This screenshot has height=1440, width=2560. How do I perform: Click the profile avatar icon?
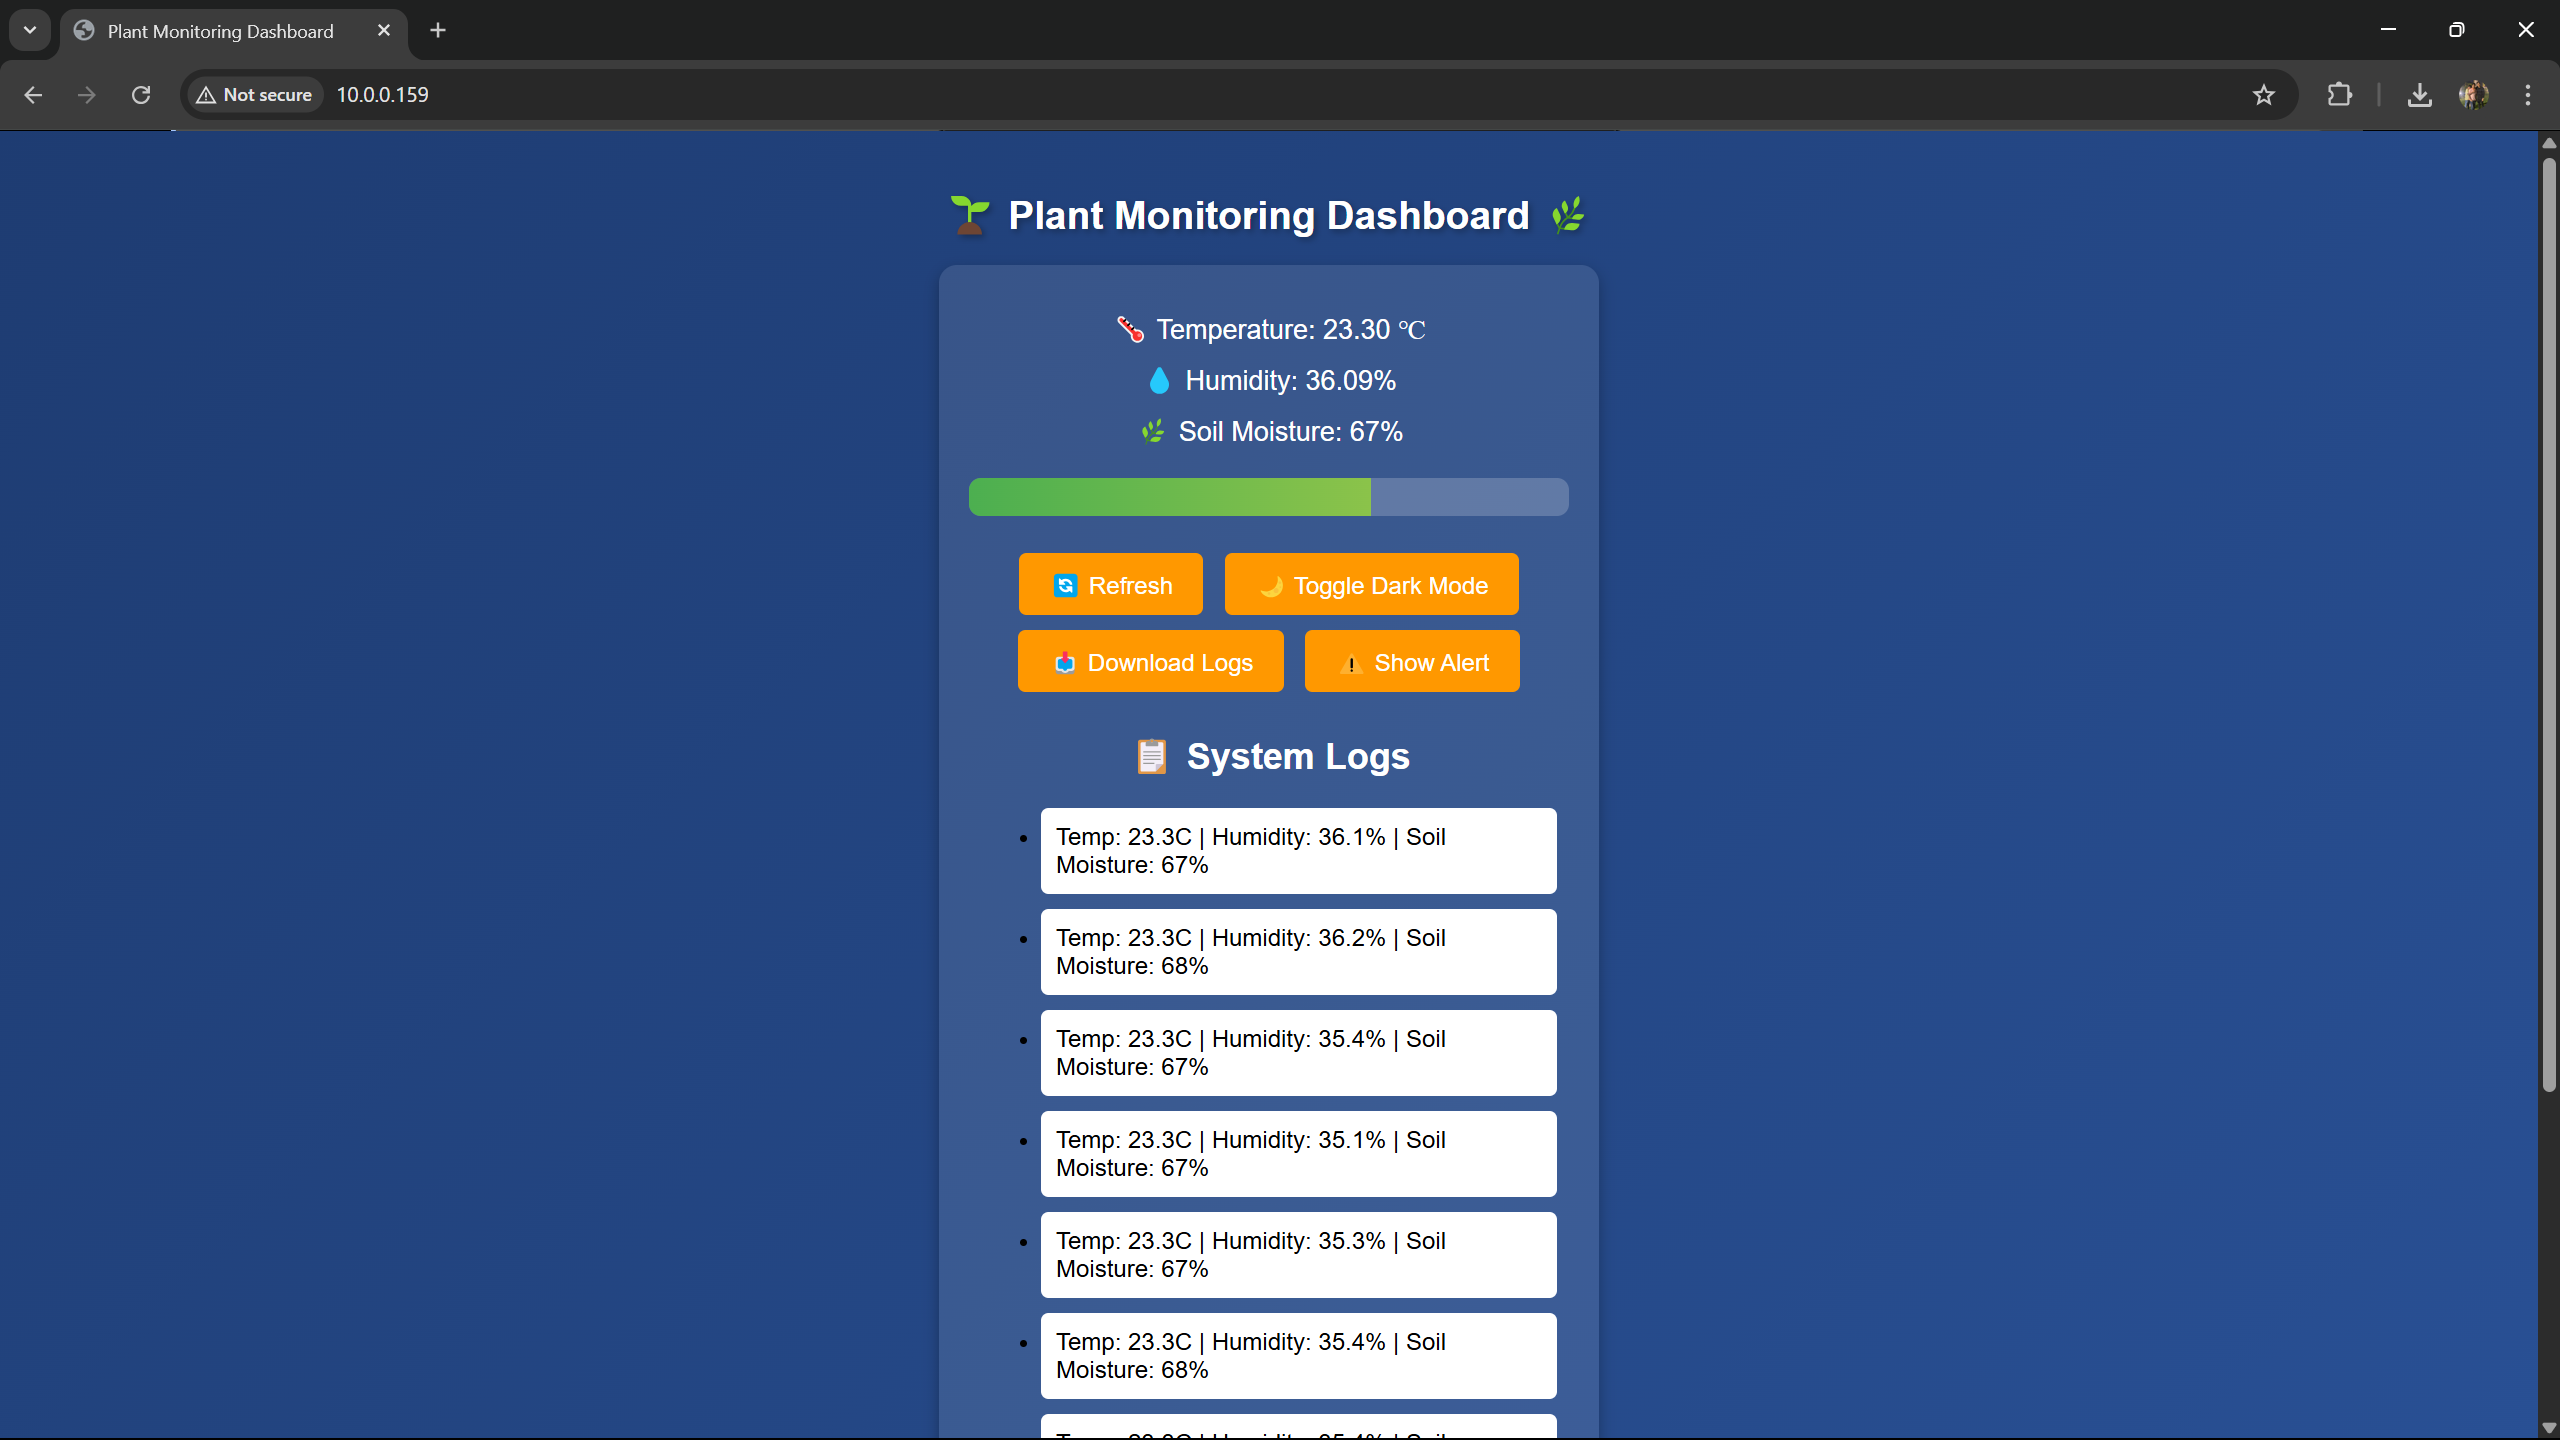pyautogui.click(x=2473, y=95)
